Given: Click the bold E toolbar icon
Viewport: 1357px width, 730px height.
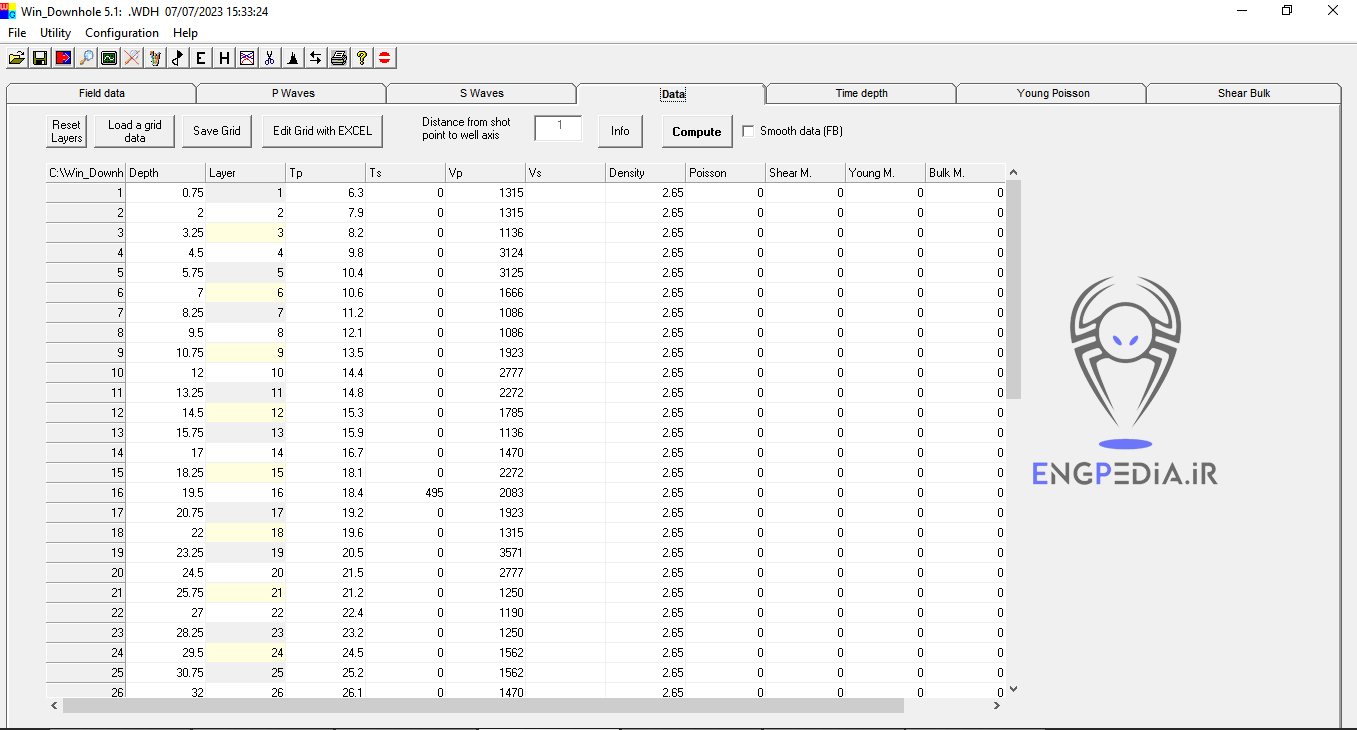Looking at the screenshot, I should [201, 58].
